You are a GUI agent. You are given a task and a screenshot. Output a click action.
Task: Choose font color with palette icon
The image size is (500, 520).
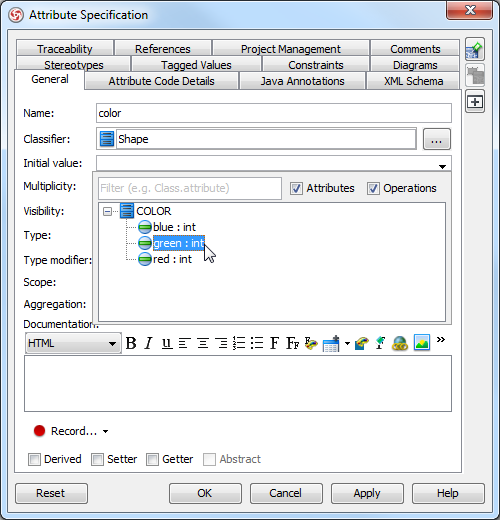point(311,343)
